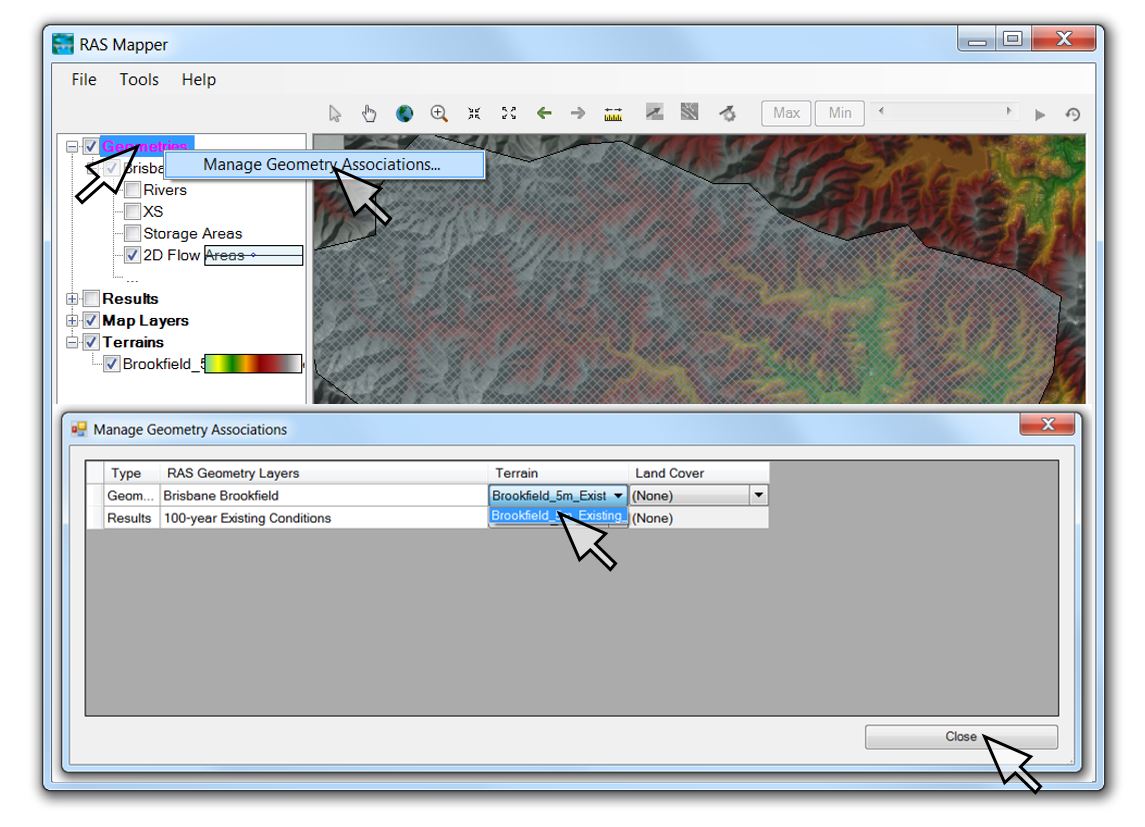Select the XS tree item
1145x827 pixels.
click(x=153, y=212)
